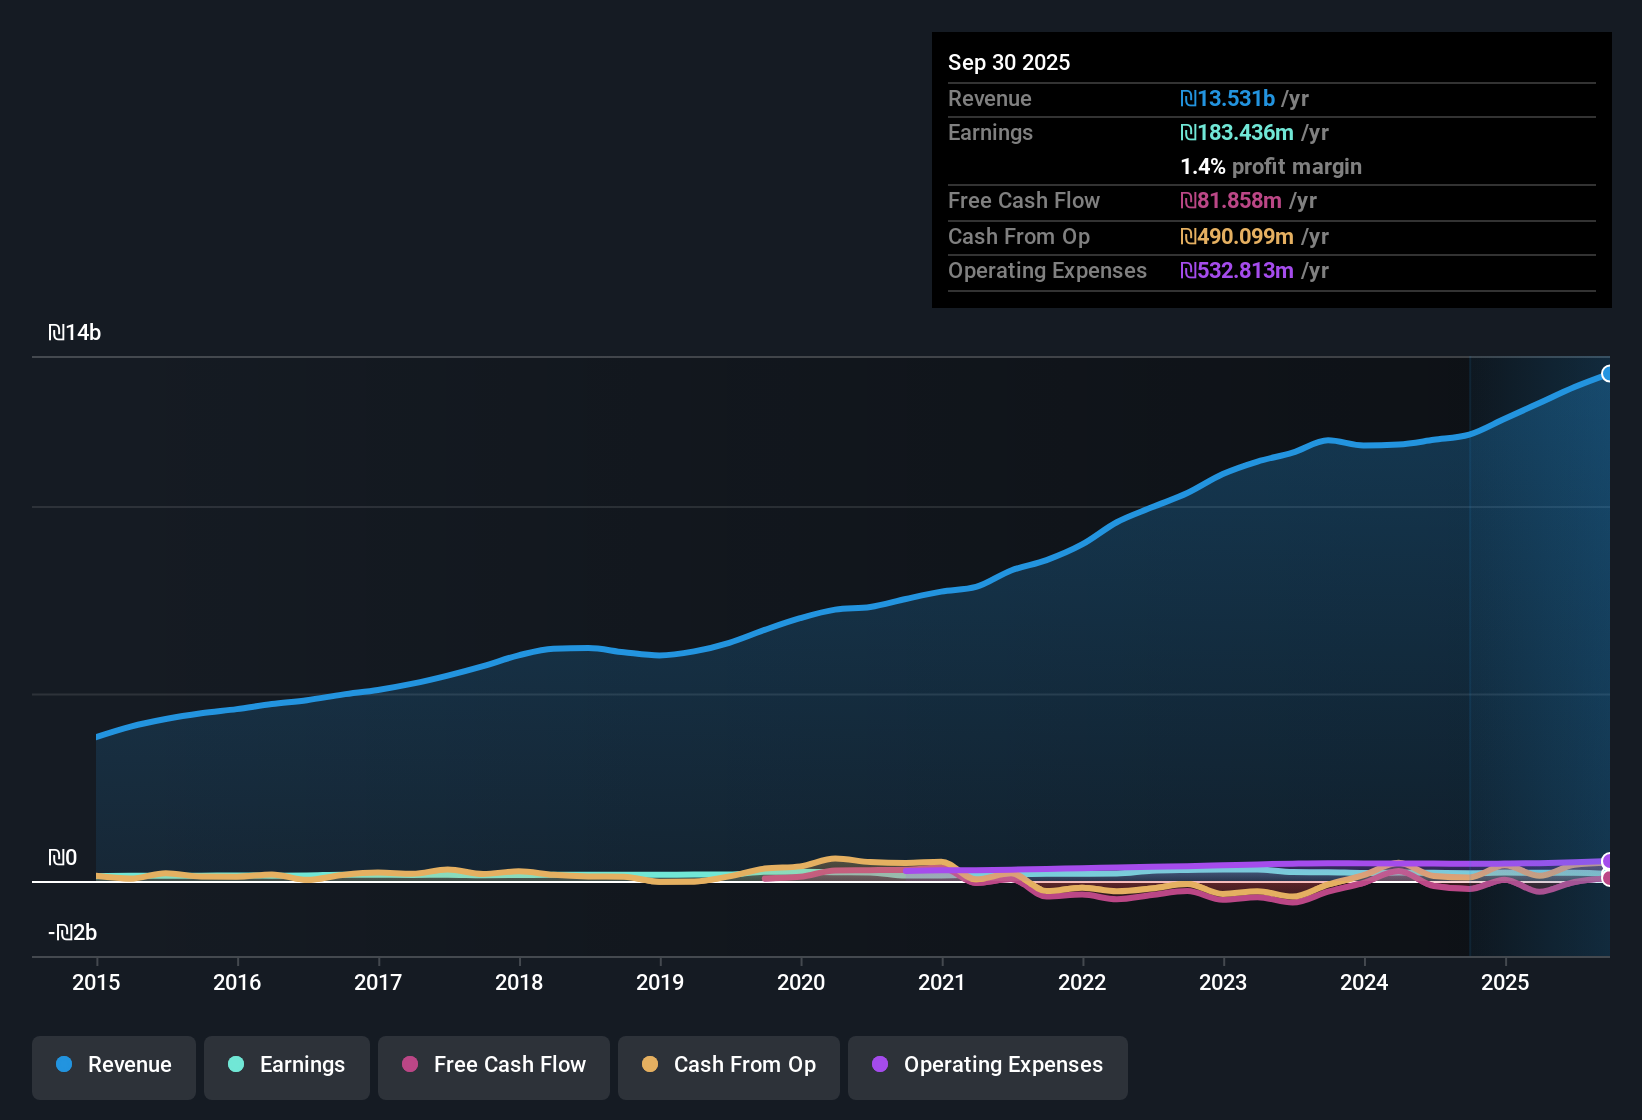Toggle the Free Cash Flow series off
Viewport: 1642px width, 1120px height.
tap(493, 1065)
